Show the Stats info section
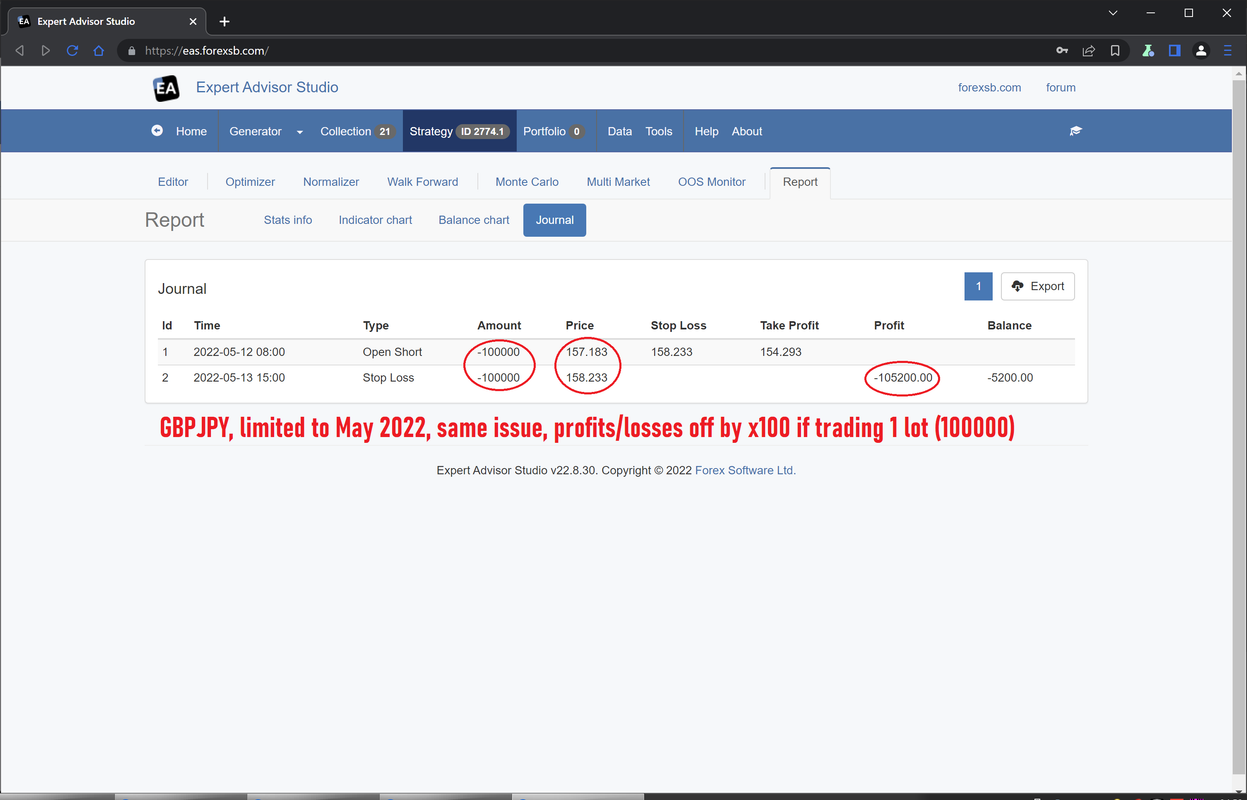The image size is (1247, 800). [x=288, y=220]
